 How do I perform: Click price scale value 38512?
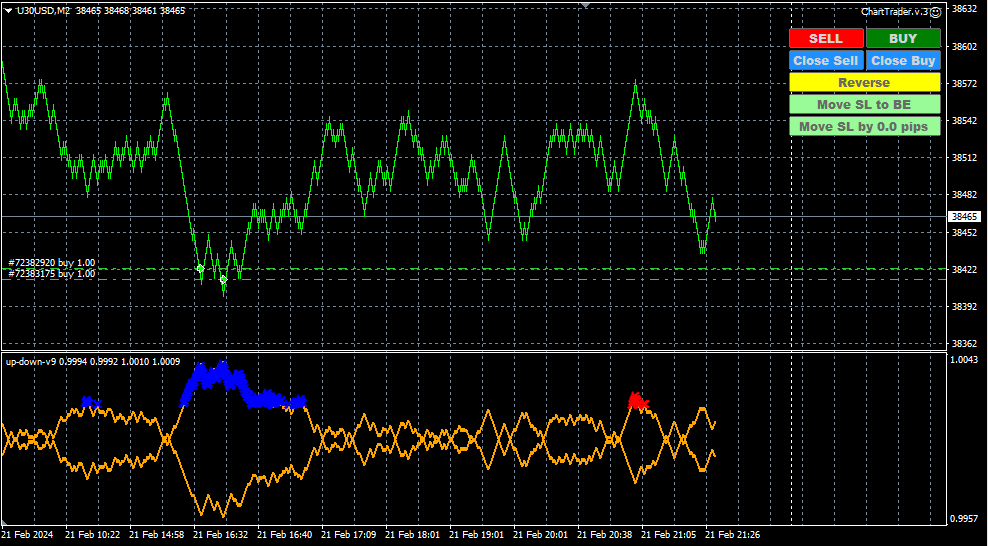tap(964, 157)
